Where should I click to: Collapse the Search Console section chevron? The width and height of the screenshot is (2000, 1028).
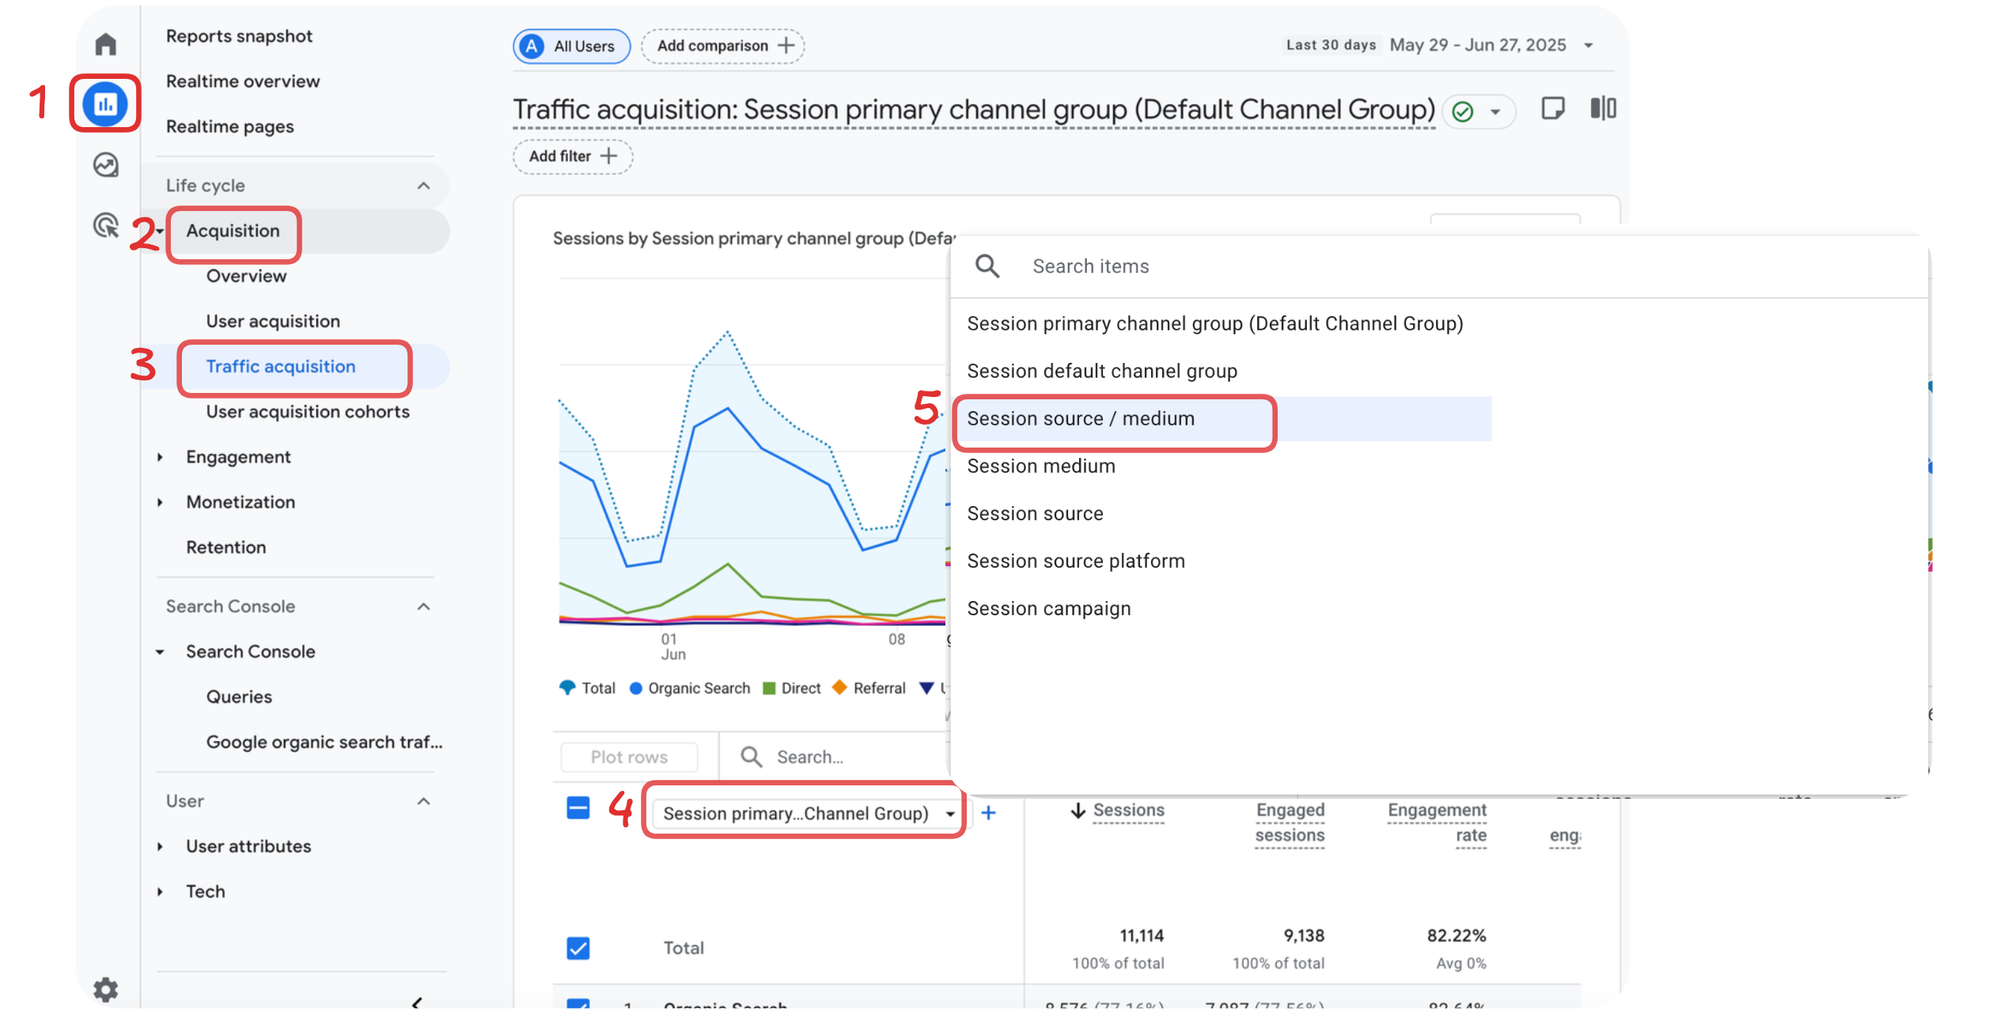[423, 607]
